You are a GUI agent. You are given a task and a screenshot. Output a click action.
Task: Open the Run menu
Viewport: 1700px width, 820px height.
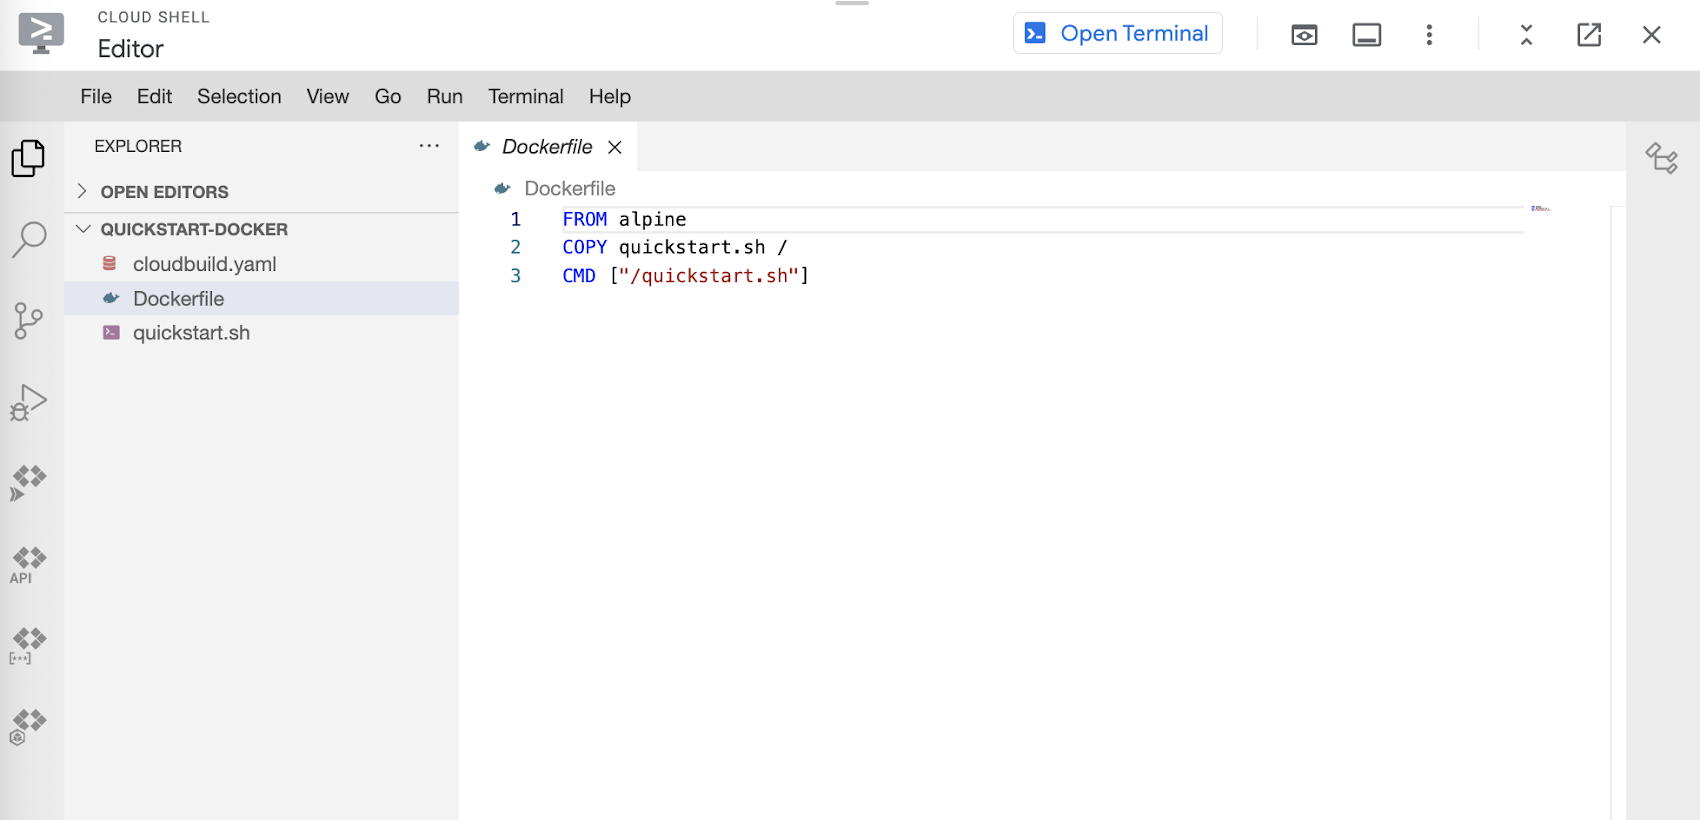tap(445, 96)
